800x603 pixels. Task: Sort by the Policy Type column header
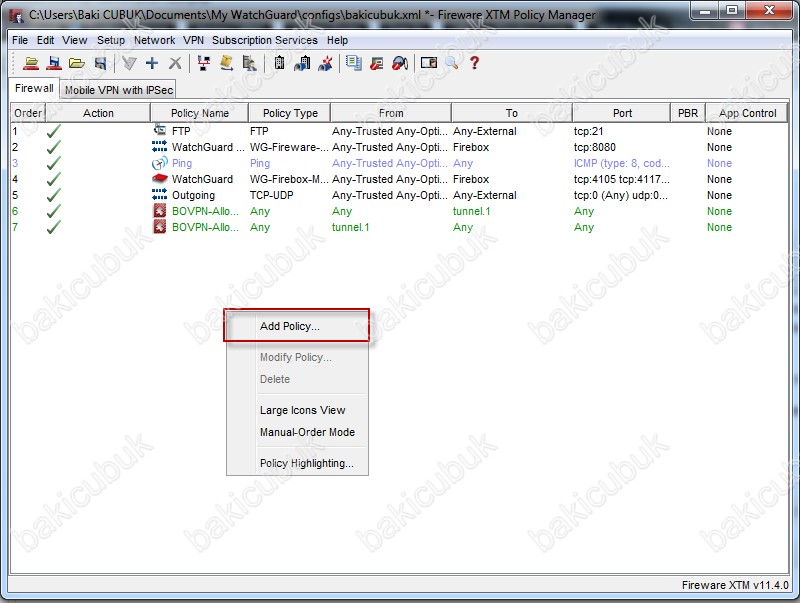pos(290,113)
